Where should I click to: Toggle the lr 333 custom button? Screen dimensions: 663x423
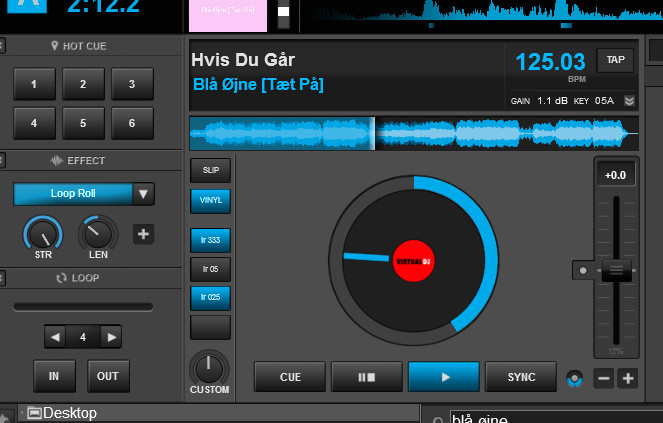tap(211, 240)
